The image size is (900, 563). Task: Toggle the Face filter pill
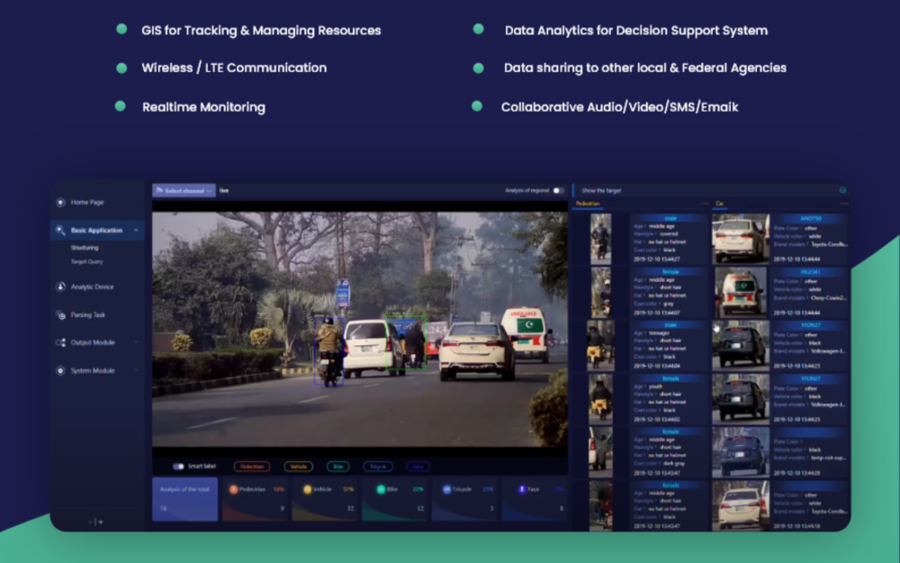tap(418, 467)
